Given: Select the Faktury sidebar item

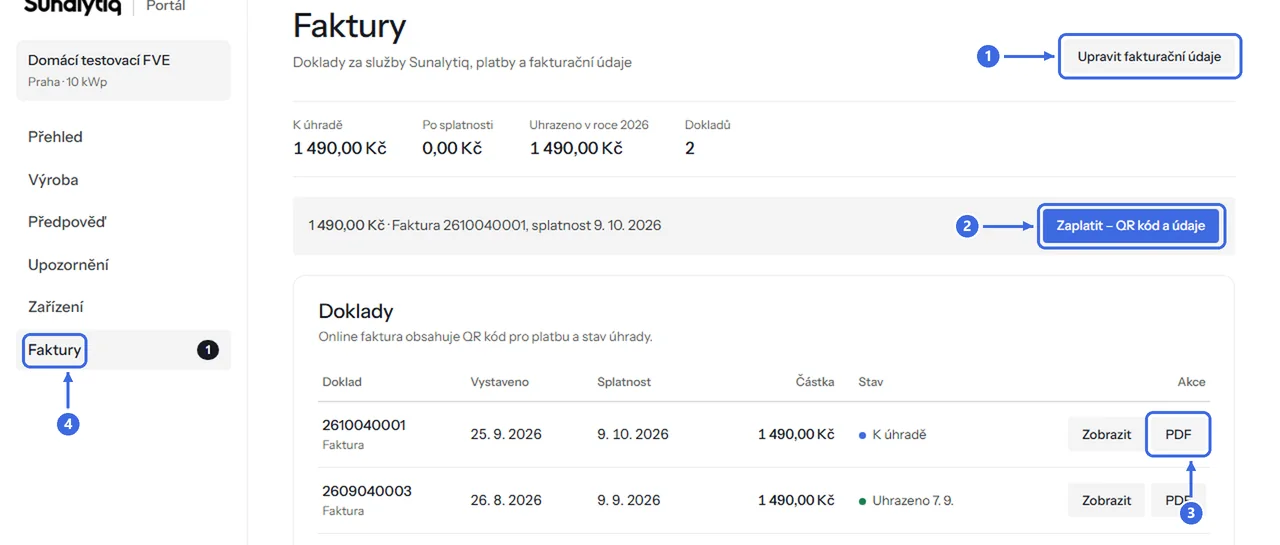Looking at the screenshot, I should (x=123, y=350).
